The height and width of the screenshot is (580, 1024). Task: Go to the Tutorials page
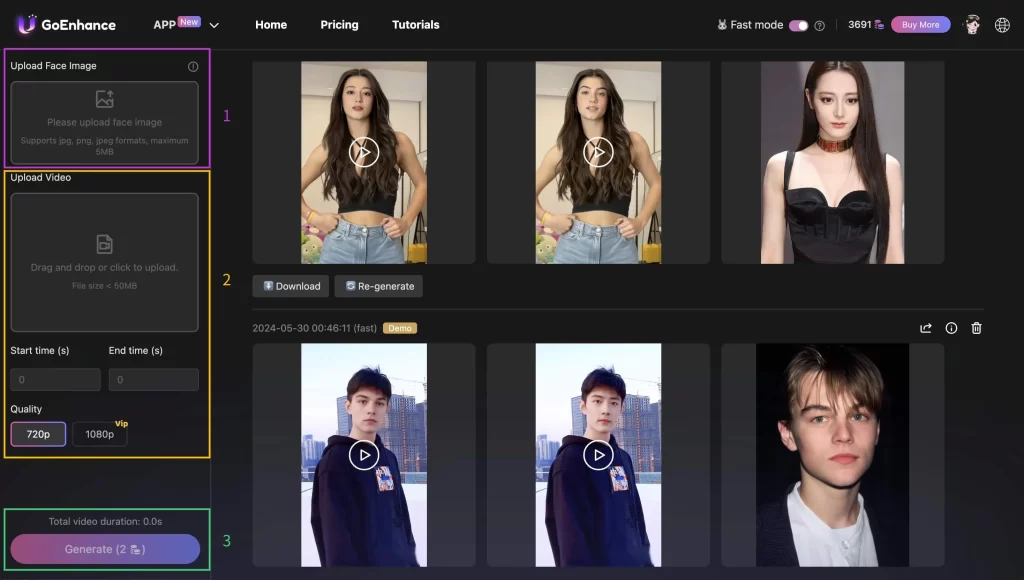415,24
